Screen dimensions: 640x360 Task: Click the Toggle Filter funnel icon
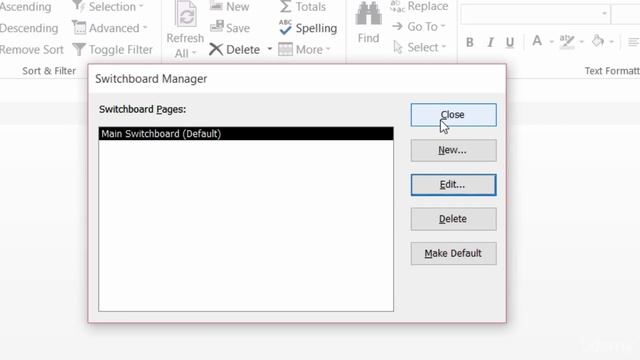pos(79,50)
